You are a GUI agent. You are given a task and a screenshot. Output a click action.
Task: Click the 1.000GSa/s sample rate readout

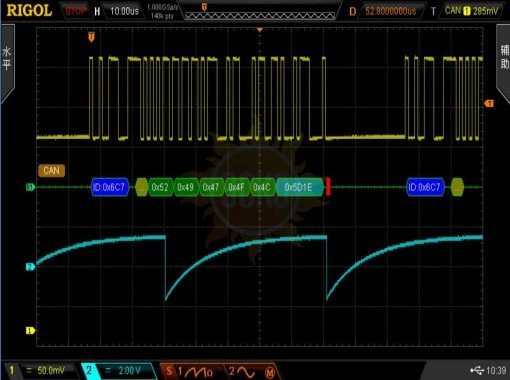(162, 7)
